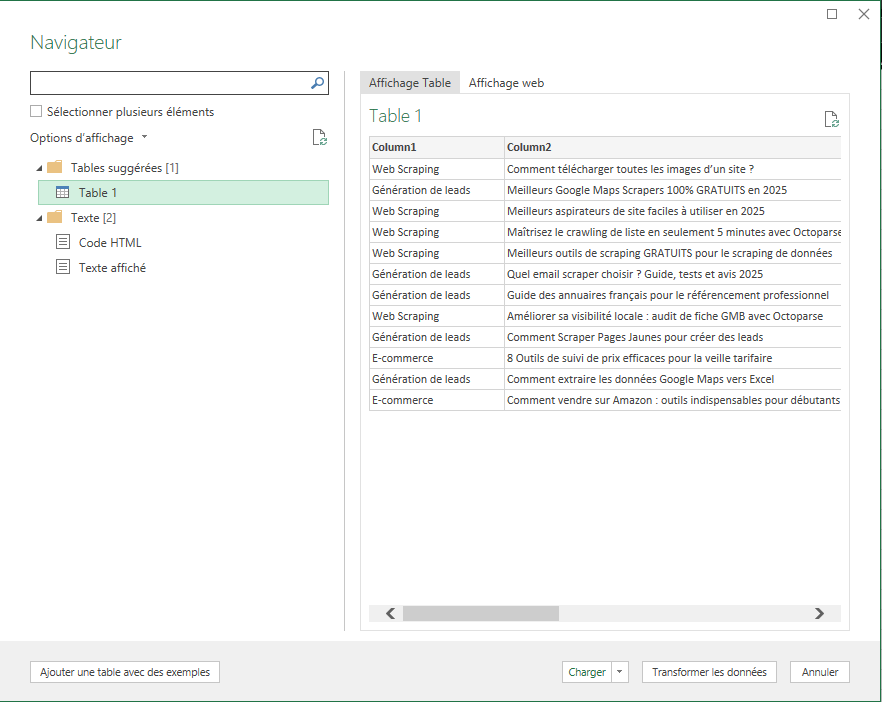The height and width of the screenshot is (702, 882).
Task: Select the Affichage Table tab
Action: [409, 83]
